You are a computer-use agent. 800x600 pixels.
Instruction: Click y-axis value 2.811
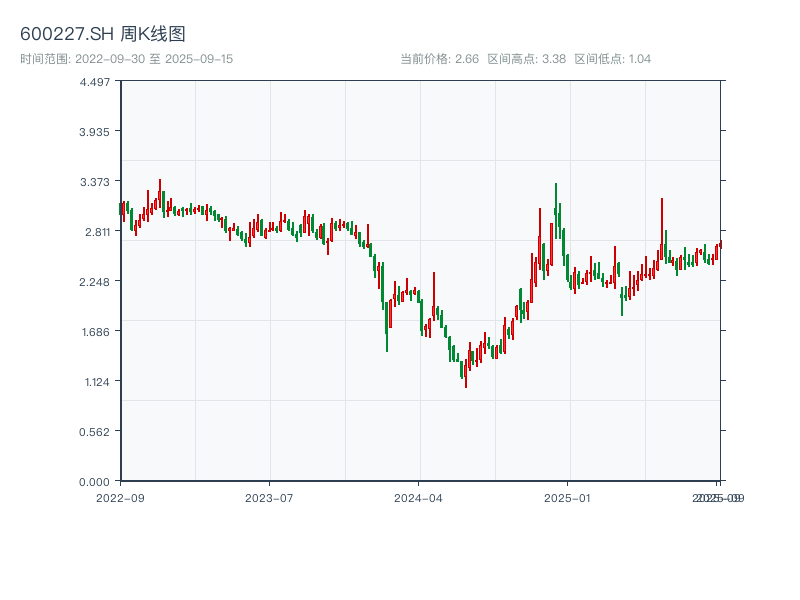click(x=97, y=232)
